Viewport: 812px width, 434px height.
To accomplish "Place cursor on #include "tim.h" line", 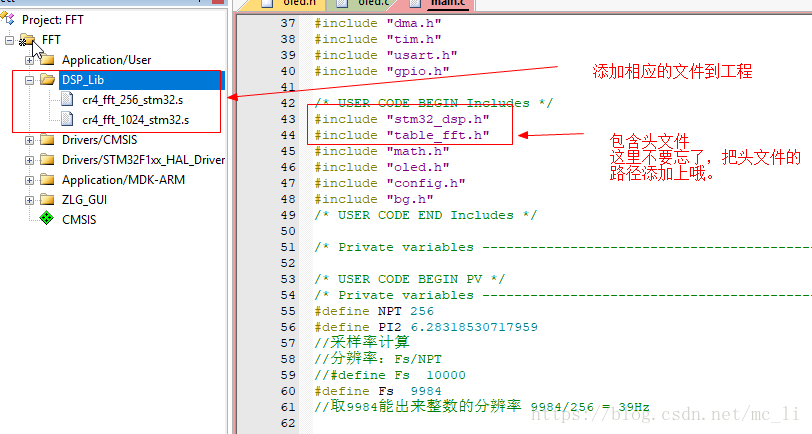I will click(378, 39).
